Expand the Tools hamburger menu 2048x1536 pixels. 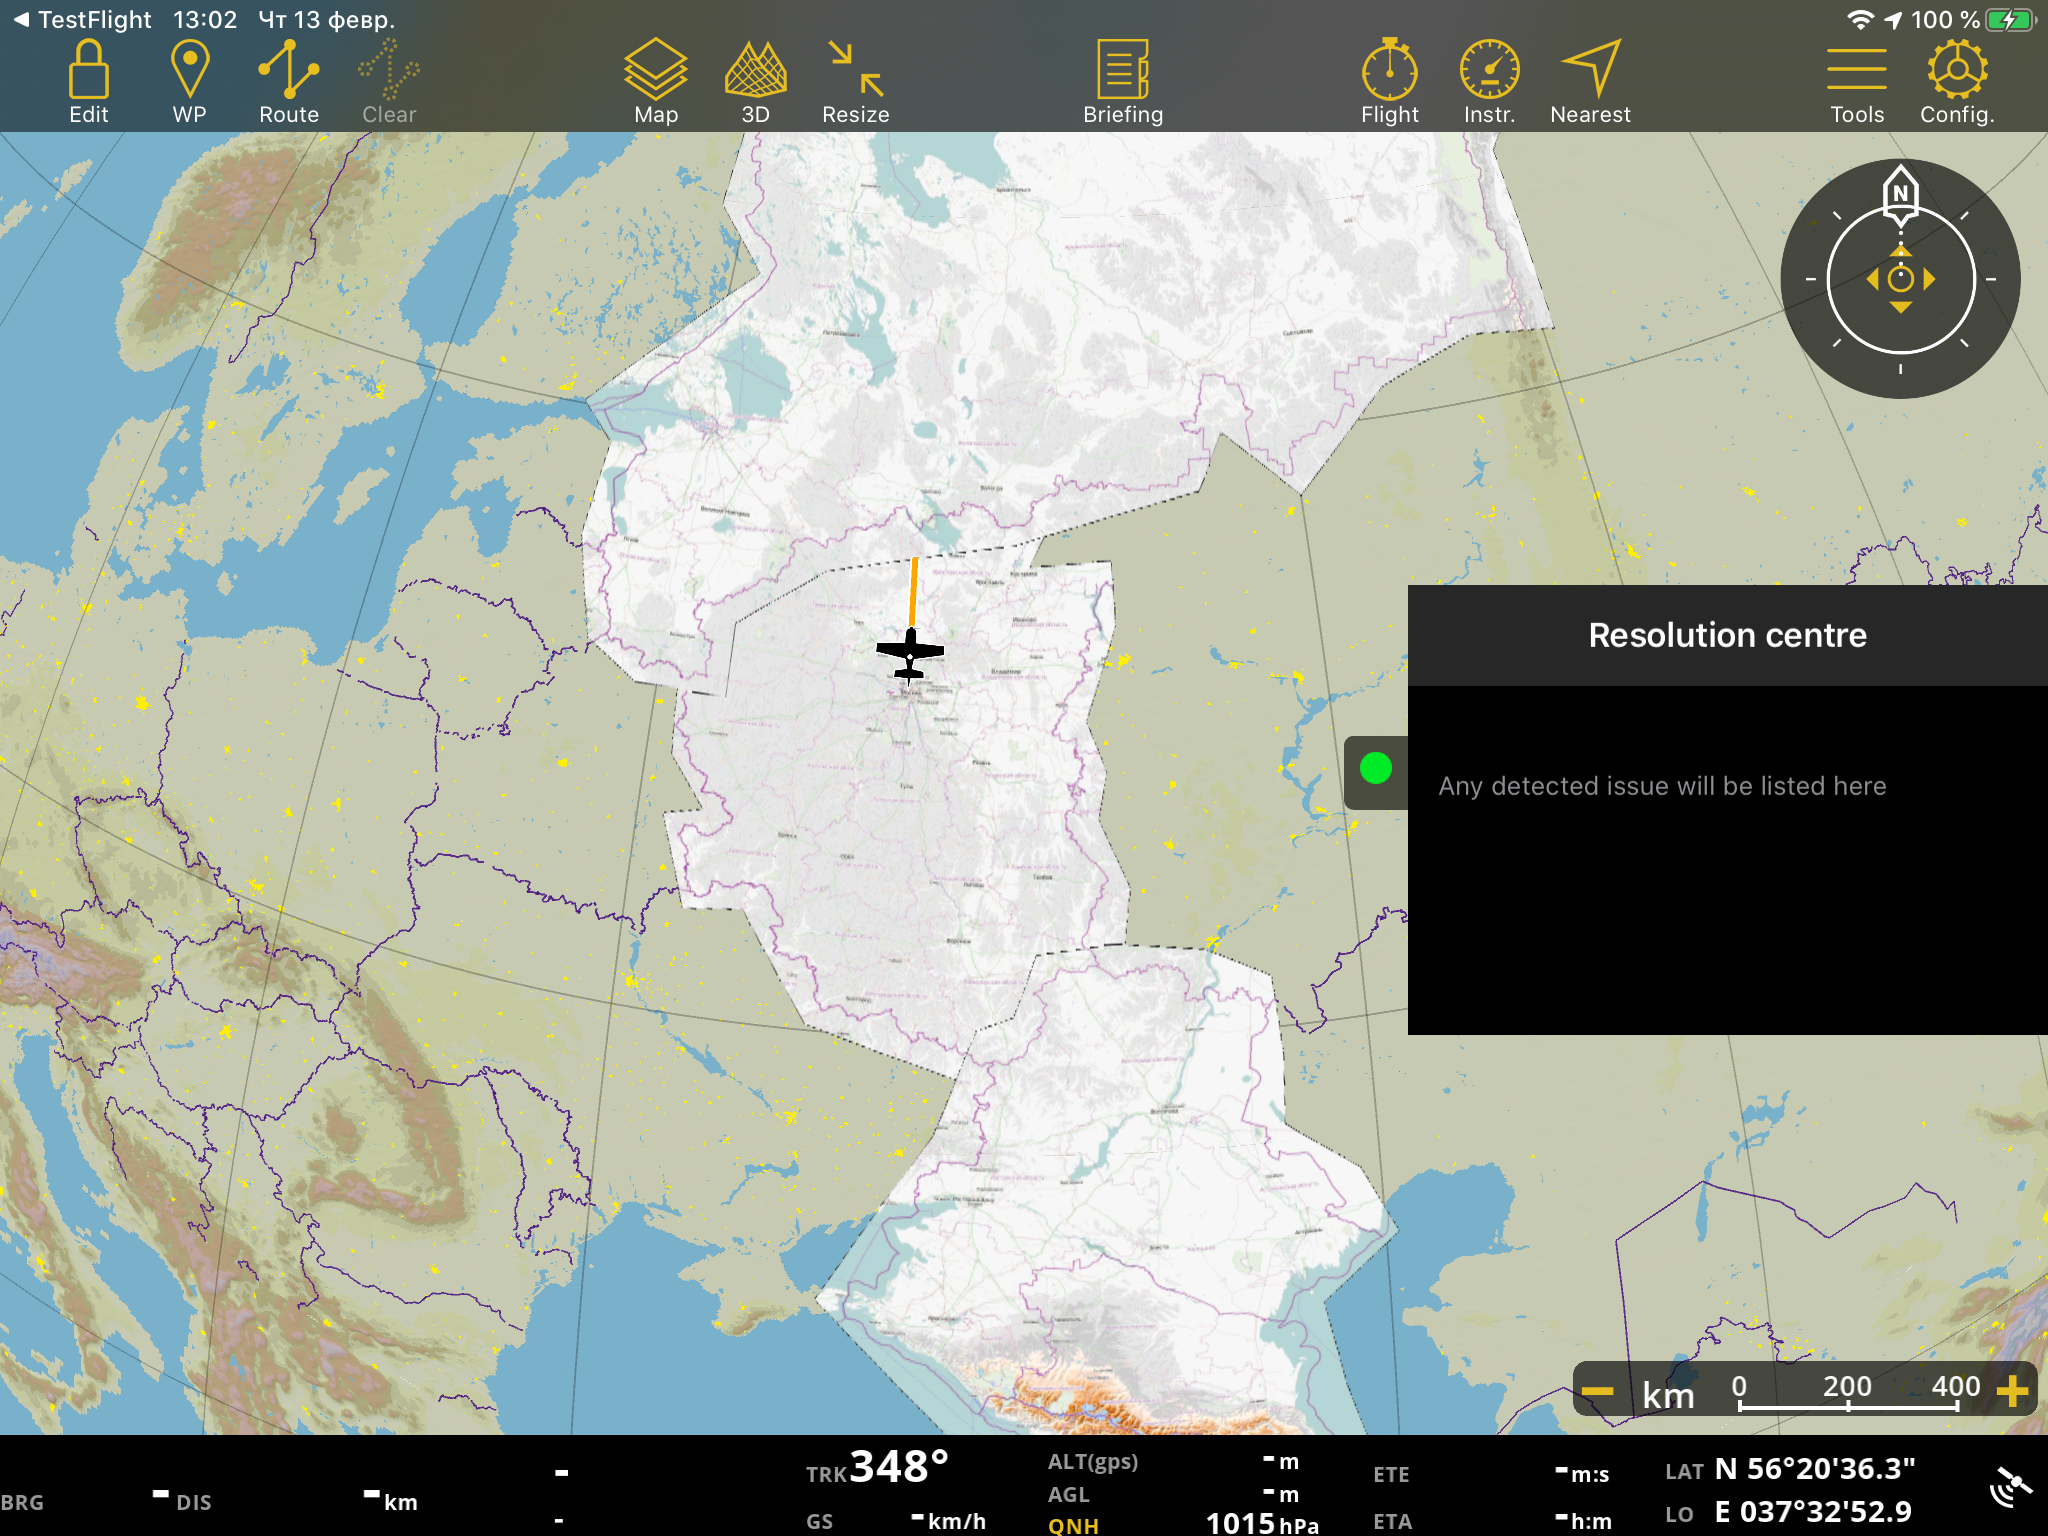[x=1857, y=82]
